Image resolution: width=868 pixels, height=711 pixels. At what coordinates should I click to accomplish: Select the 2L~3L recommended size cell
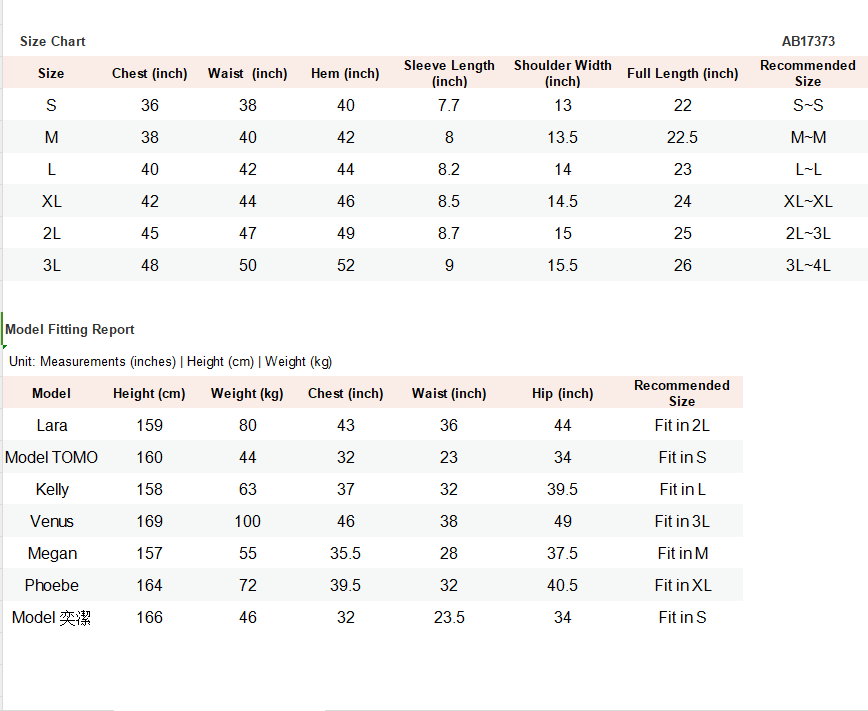tap(808, 233)
